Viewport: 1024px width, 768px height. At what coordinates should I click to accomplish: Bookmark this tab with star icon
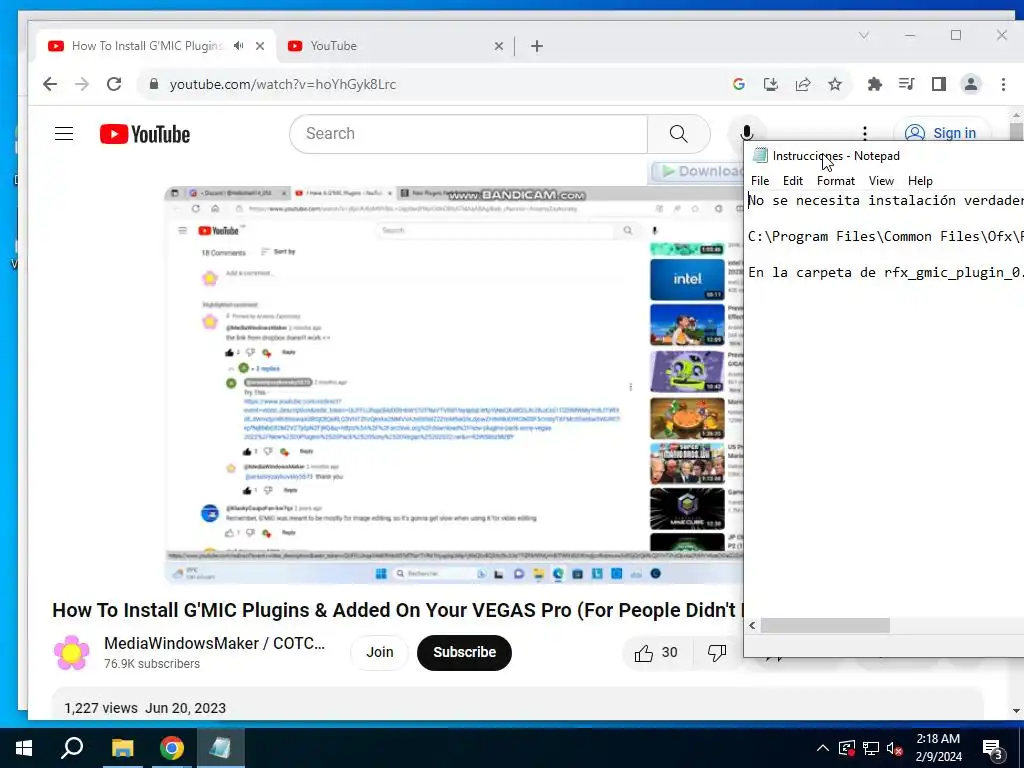(x=835, y=84)
